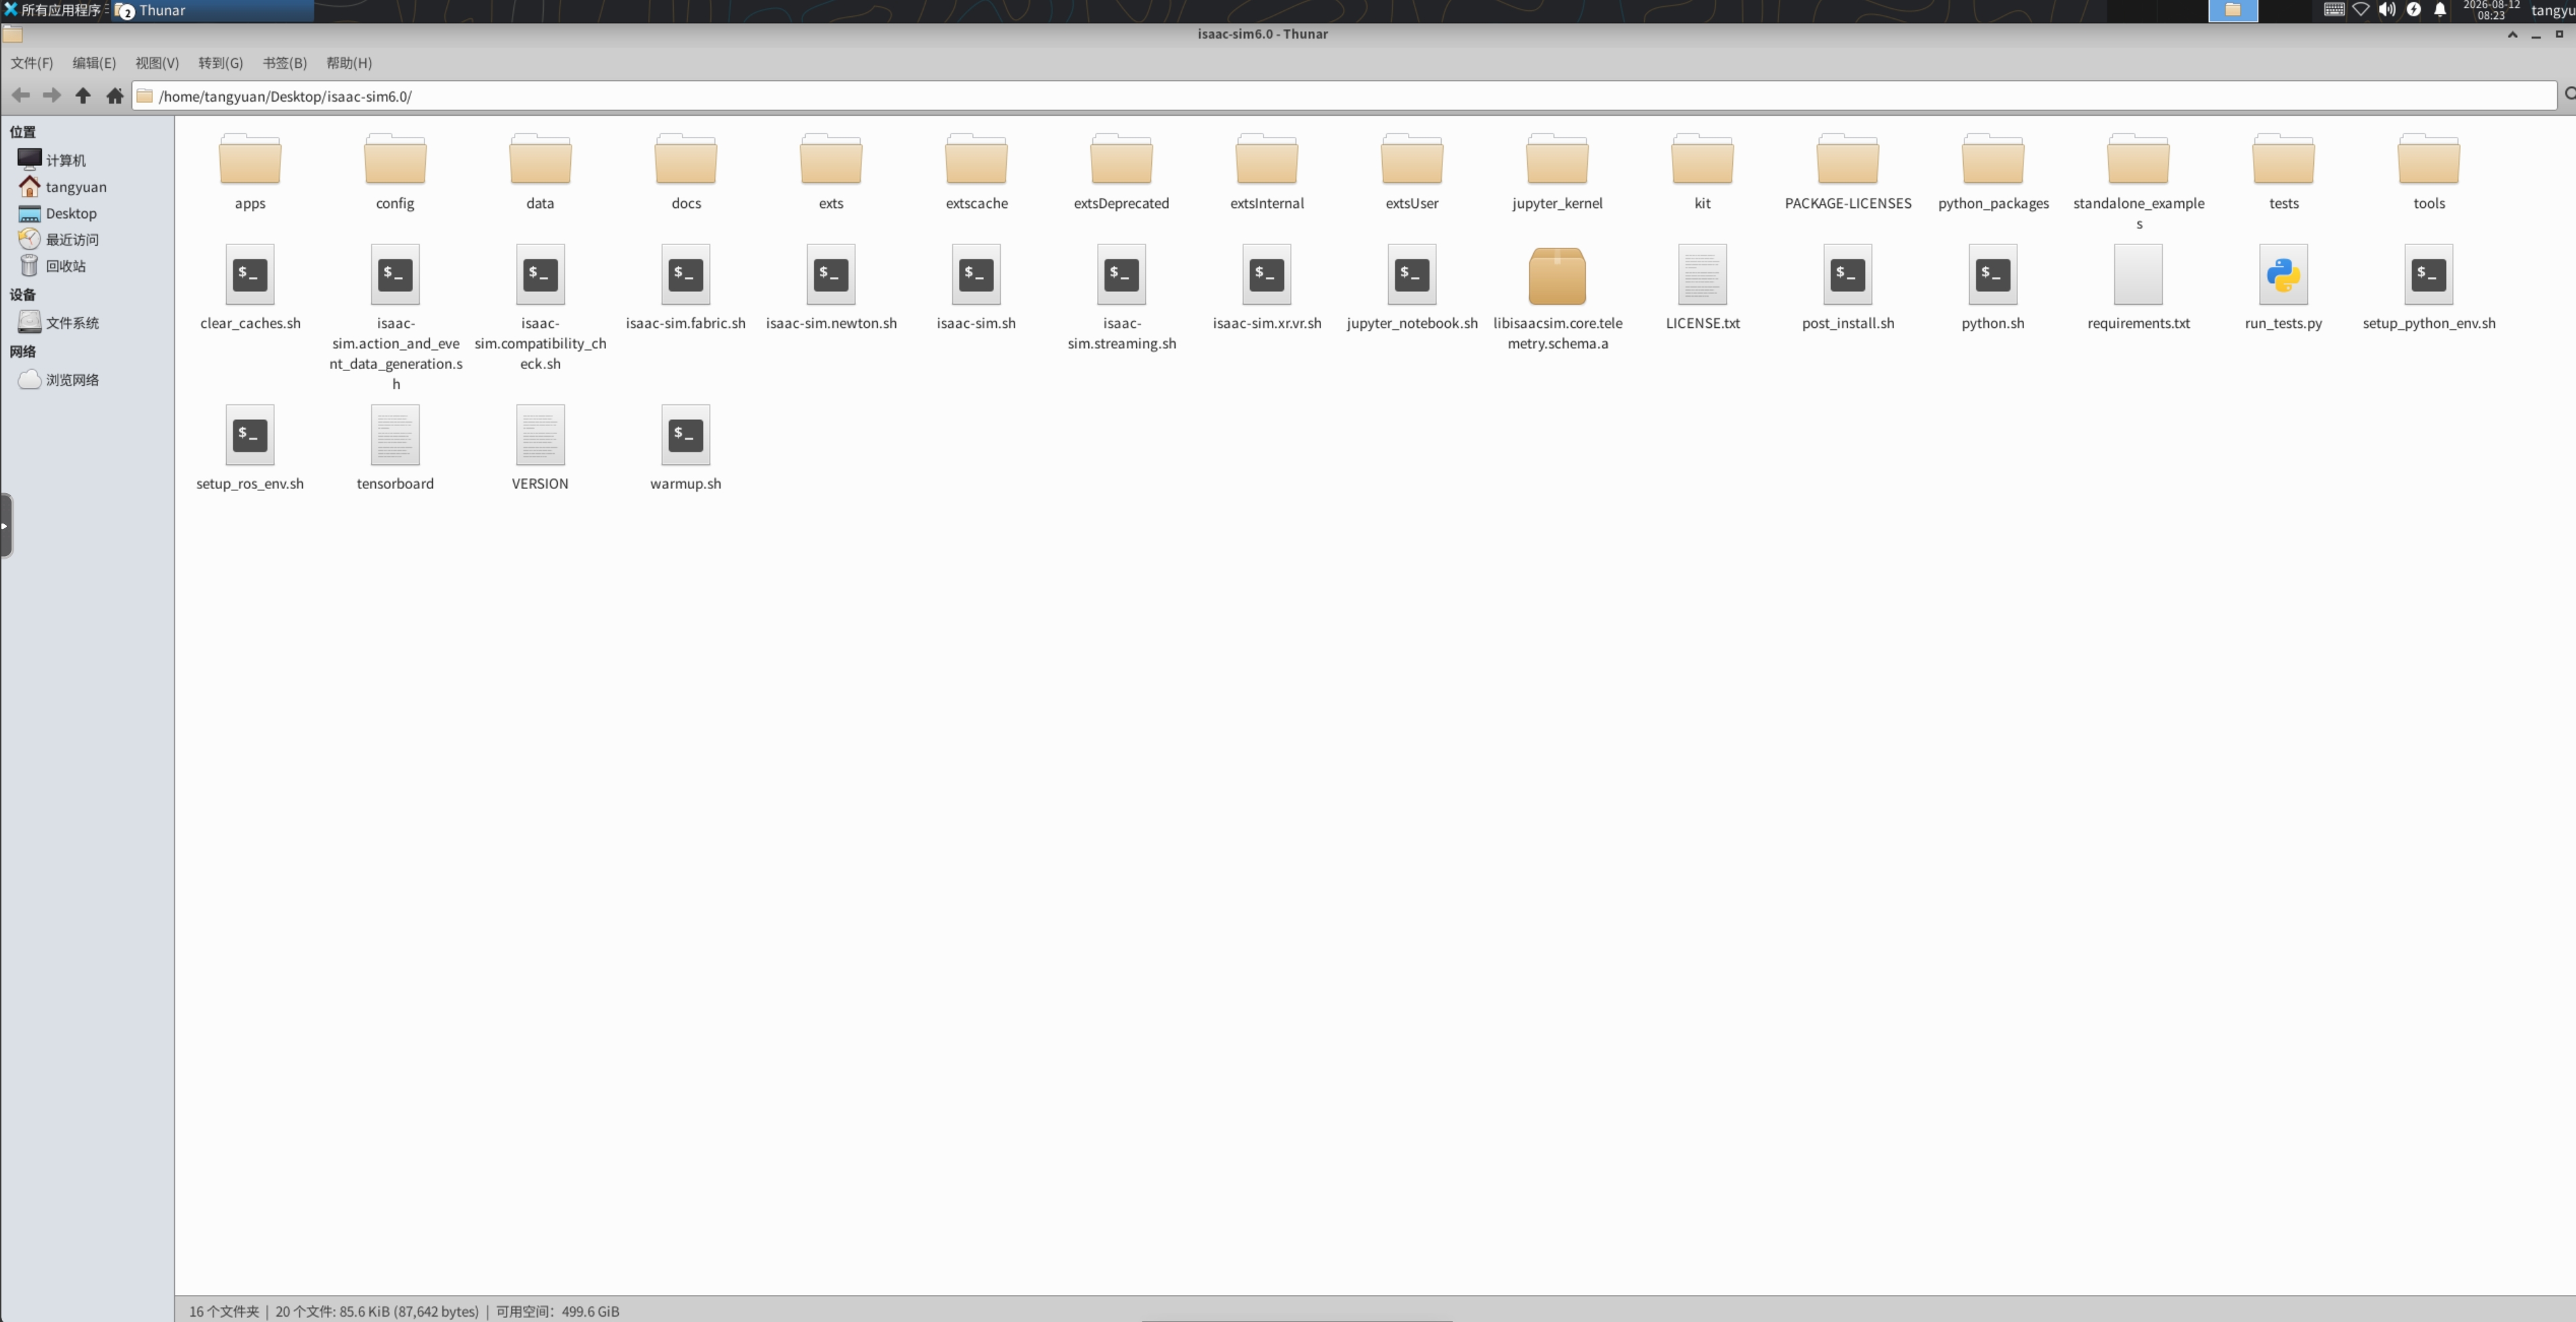The image size is (2576, 1322).
Task: Open the 文件(F) menu
Action: [32, 63]
